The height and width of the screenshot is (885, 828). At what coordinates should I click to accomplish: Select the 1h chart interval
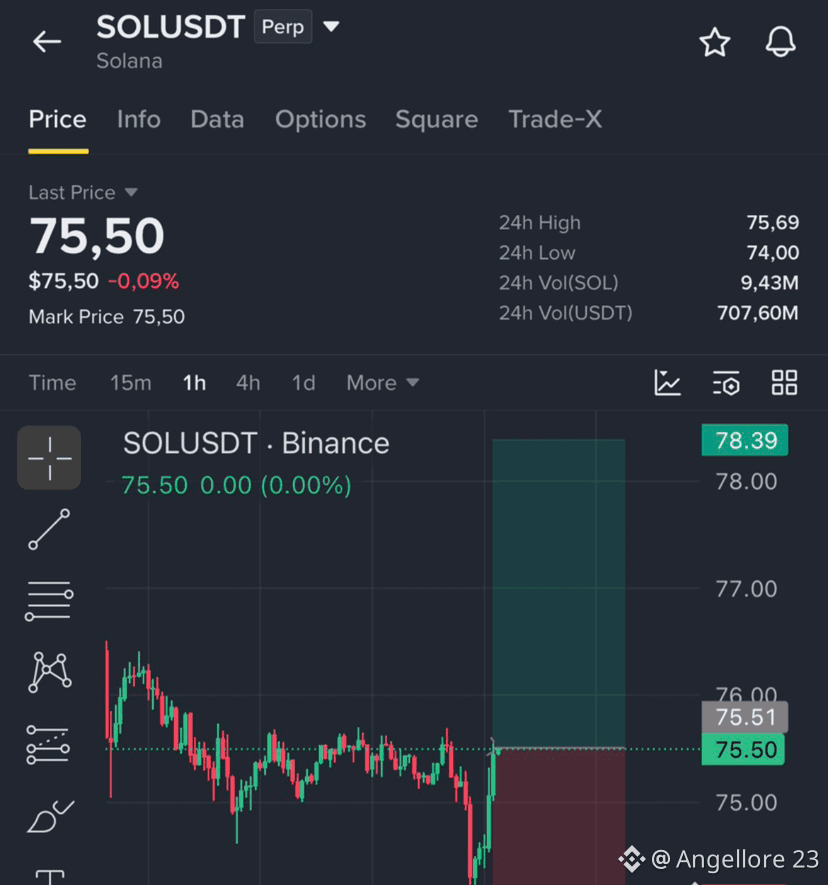tap(194, 383)
